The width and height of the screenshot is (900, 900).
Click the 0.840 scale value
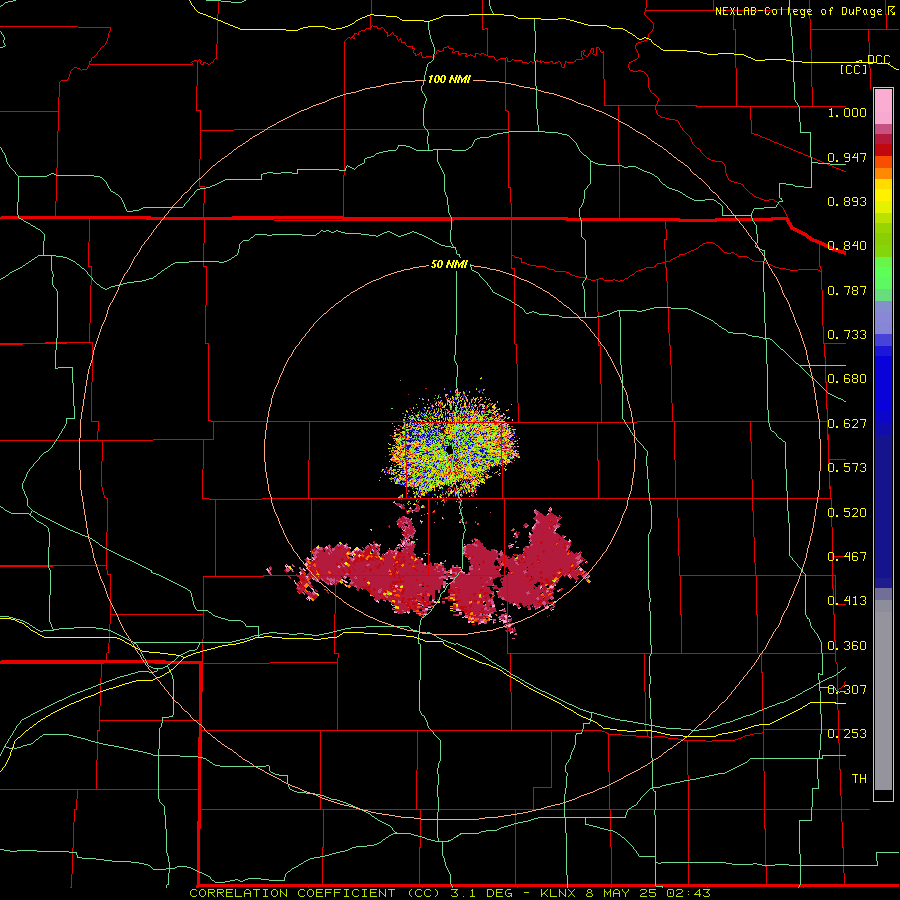[x=847, y=246]
